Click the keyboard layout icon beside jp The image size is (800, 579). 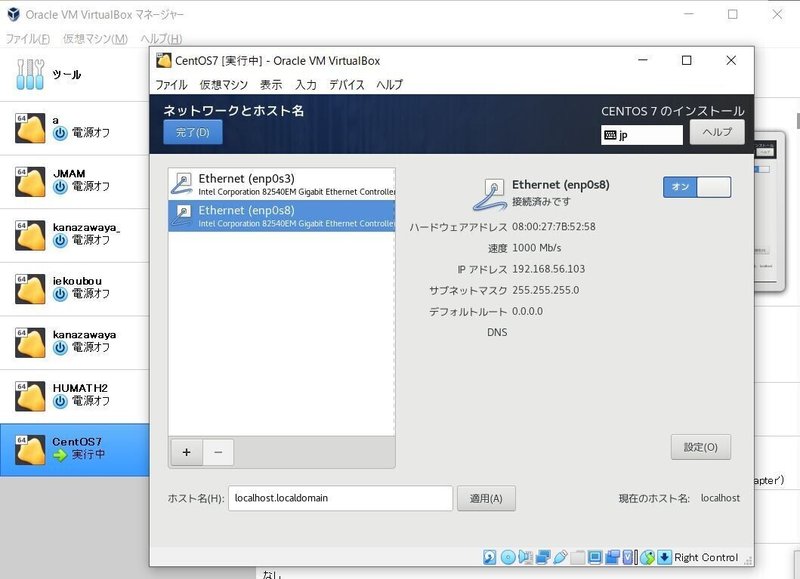(610, 135)
